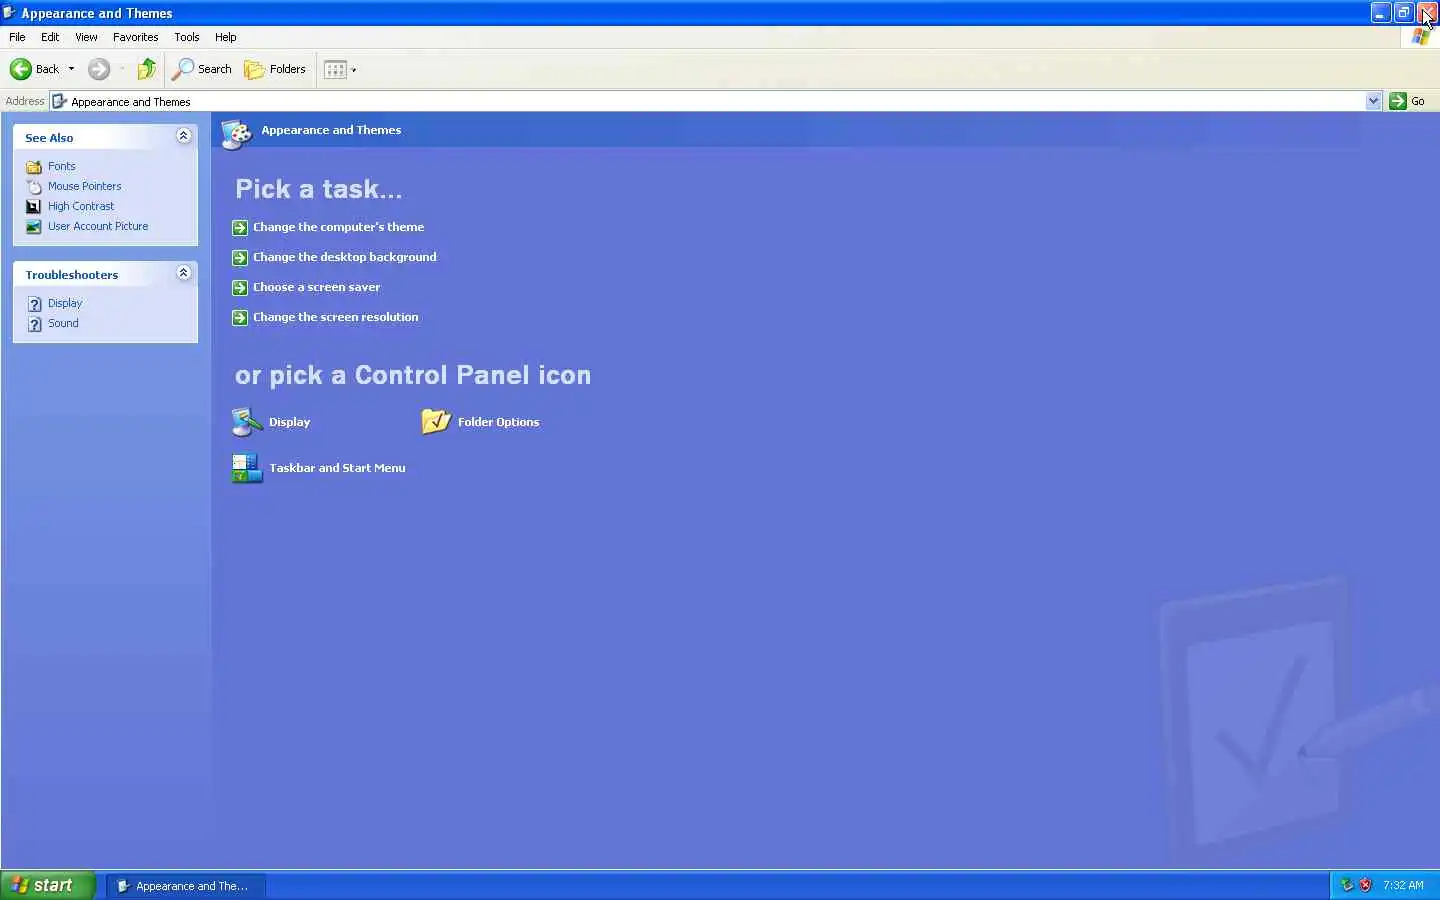Click arrow icon beside Change the screen resolution
Viewport: 1440px width, 900px height.
click(240, 318)
